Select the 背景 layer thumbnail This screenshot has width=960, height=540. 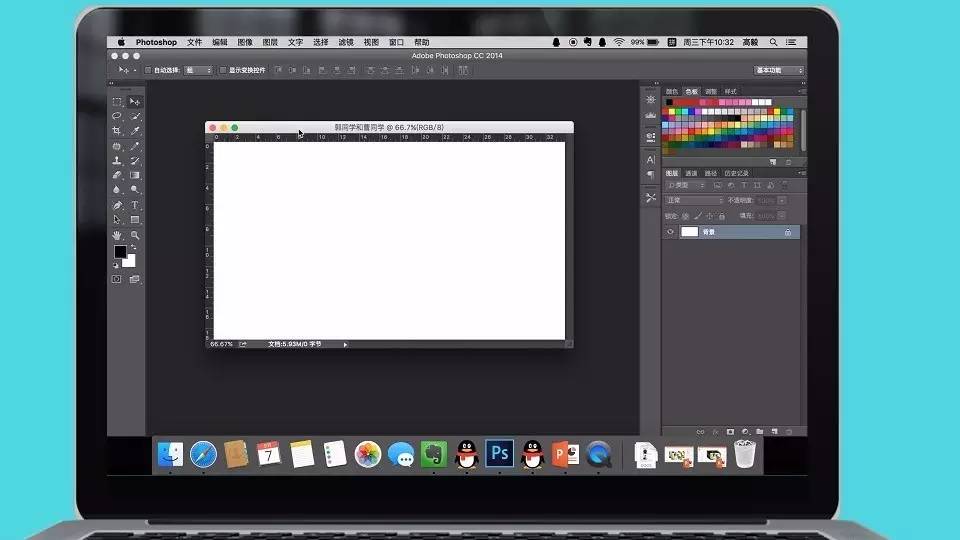(x=689, y=232)
